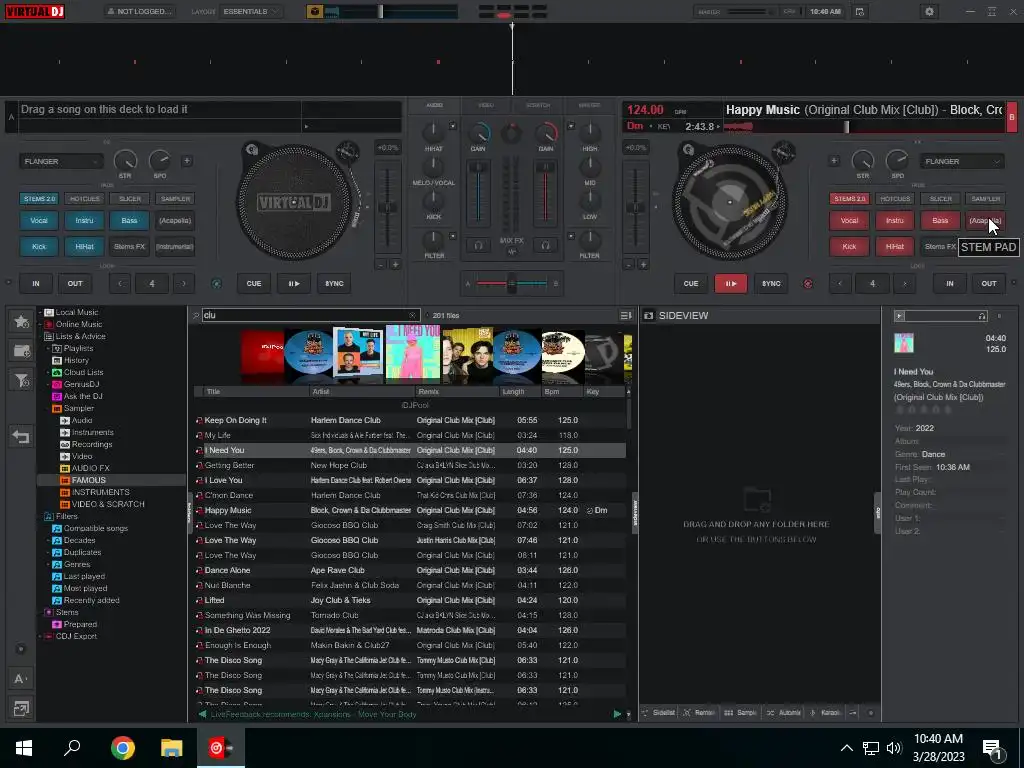The width and height of the screenshot is (1024, 768).
Task: Expand the Sampler folder in tree
Action: [48, 408]
